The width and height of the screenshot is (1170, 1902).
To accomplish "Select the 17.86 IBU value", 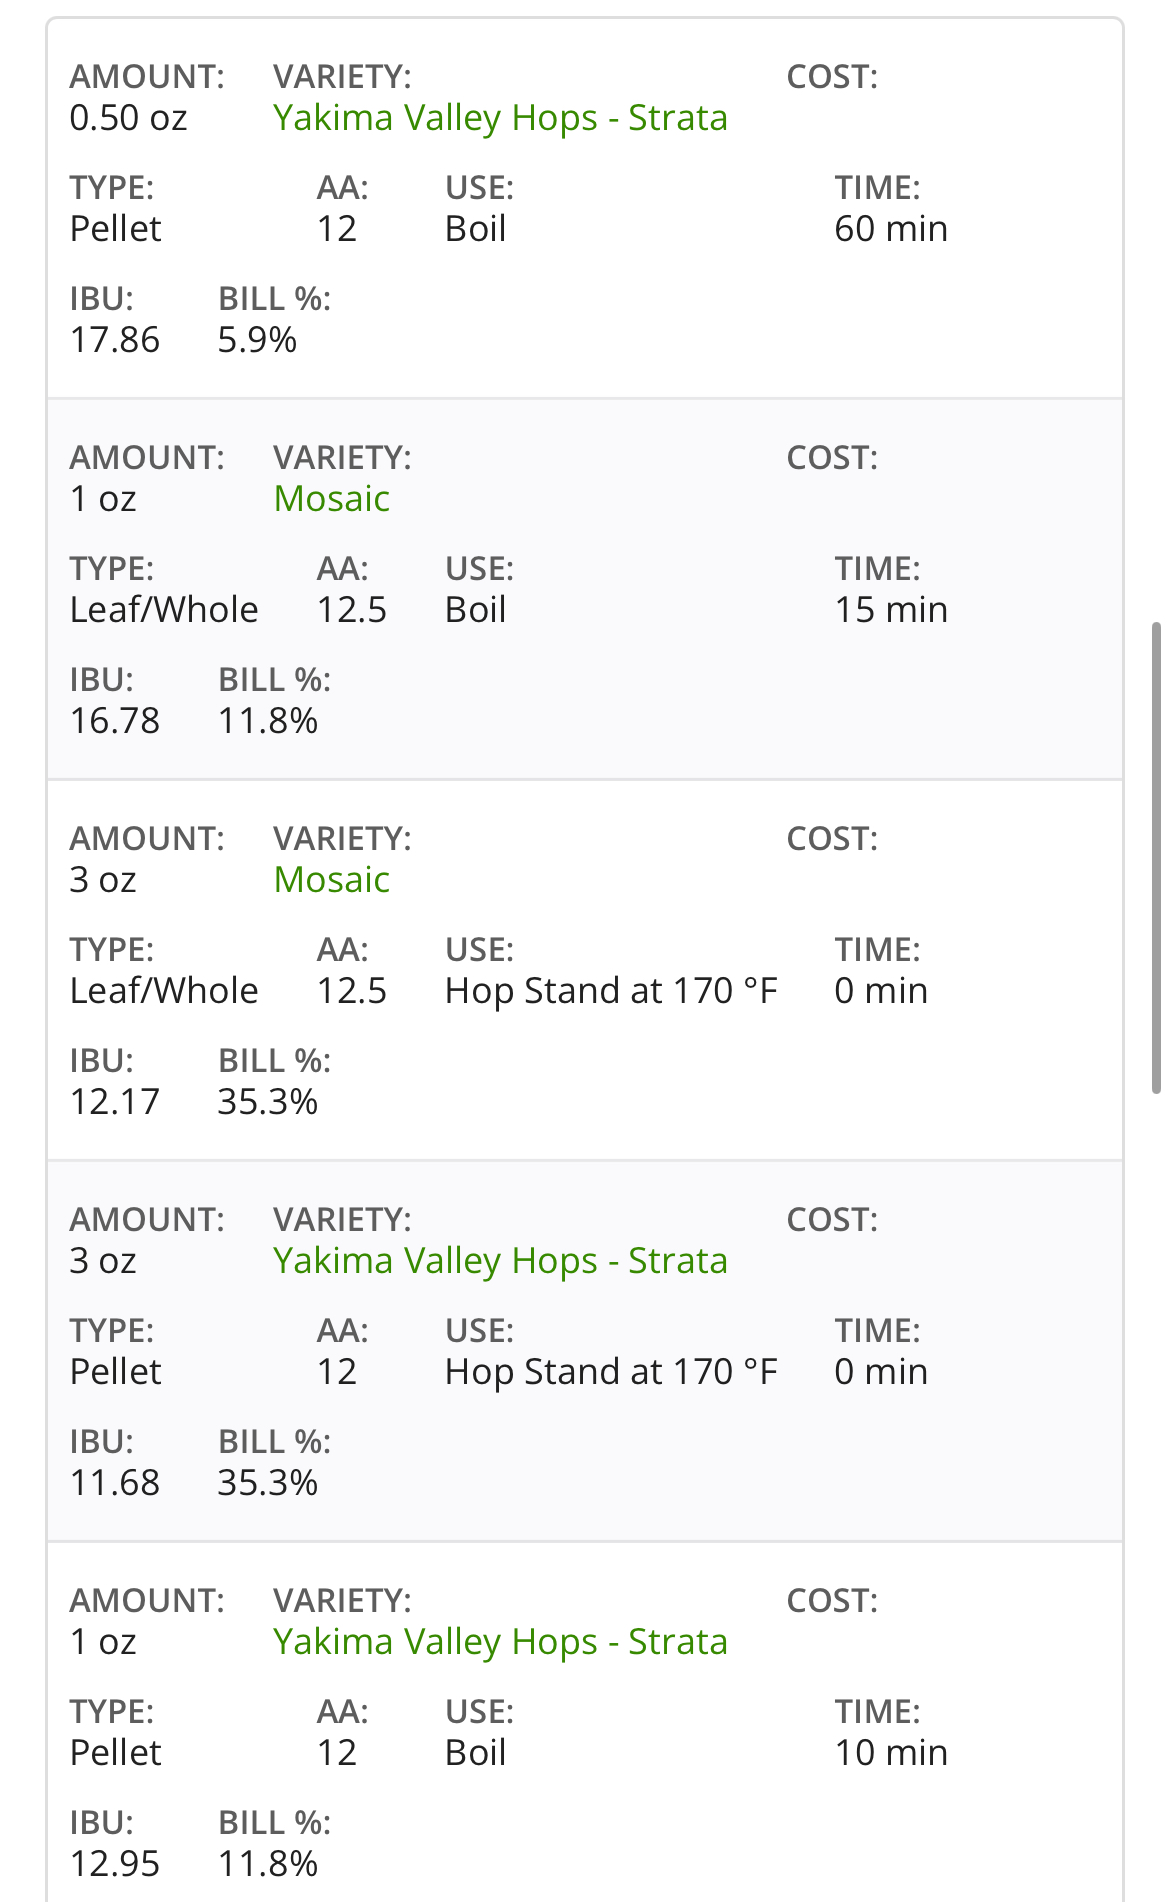I will [115, 340].
